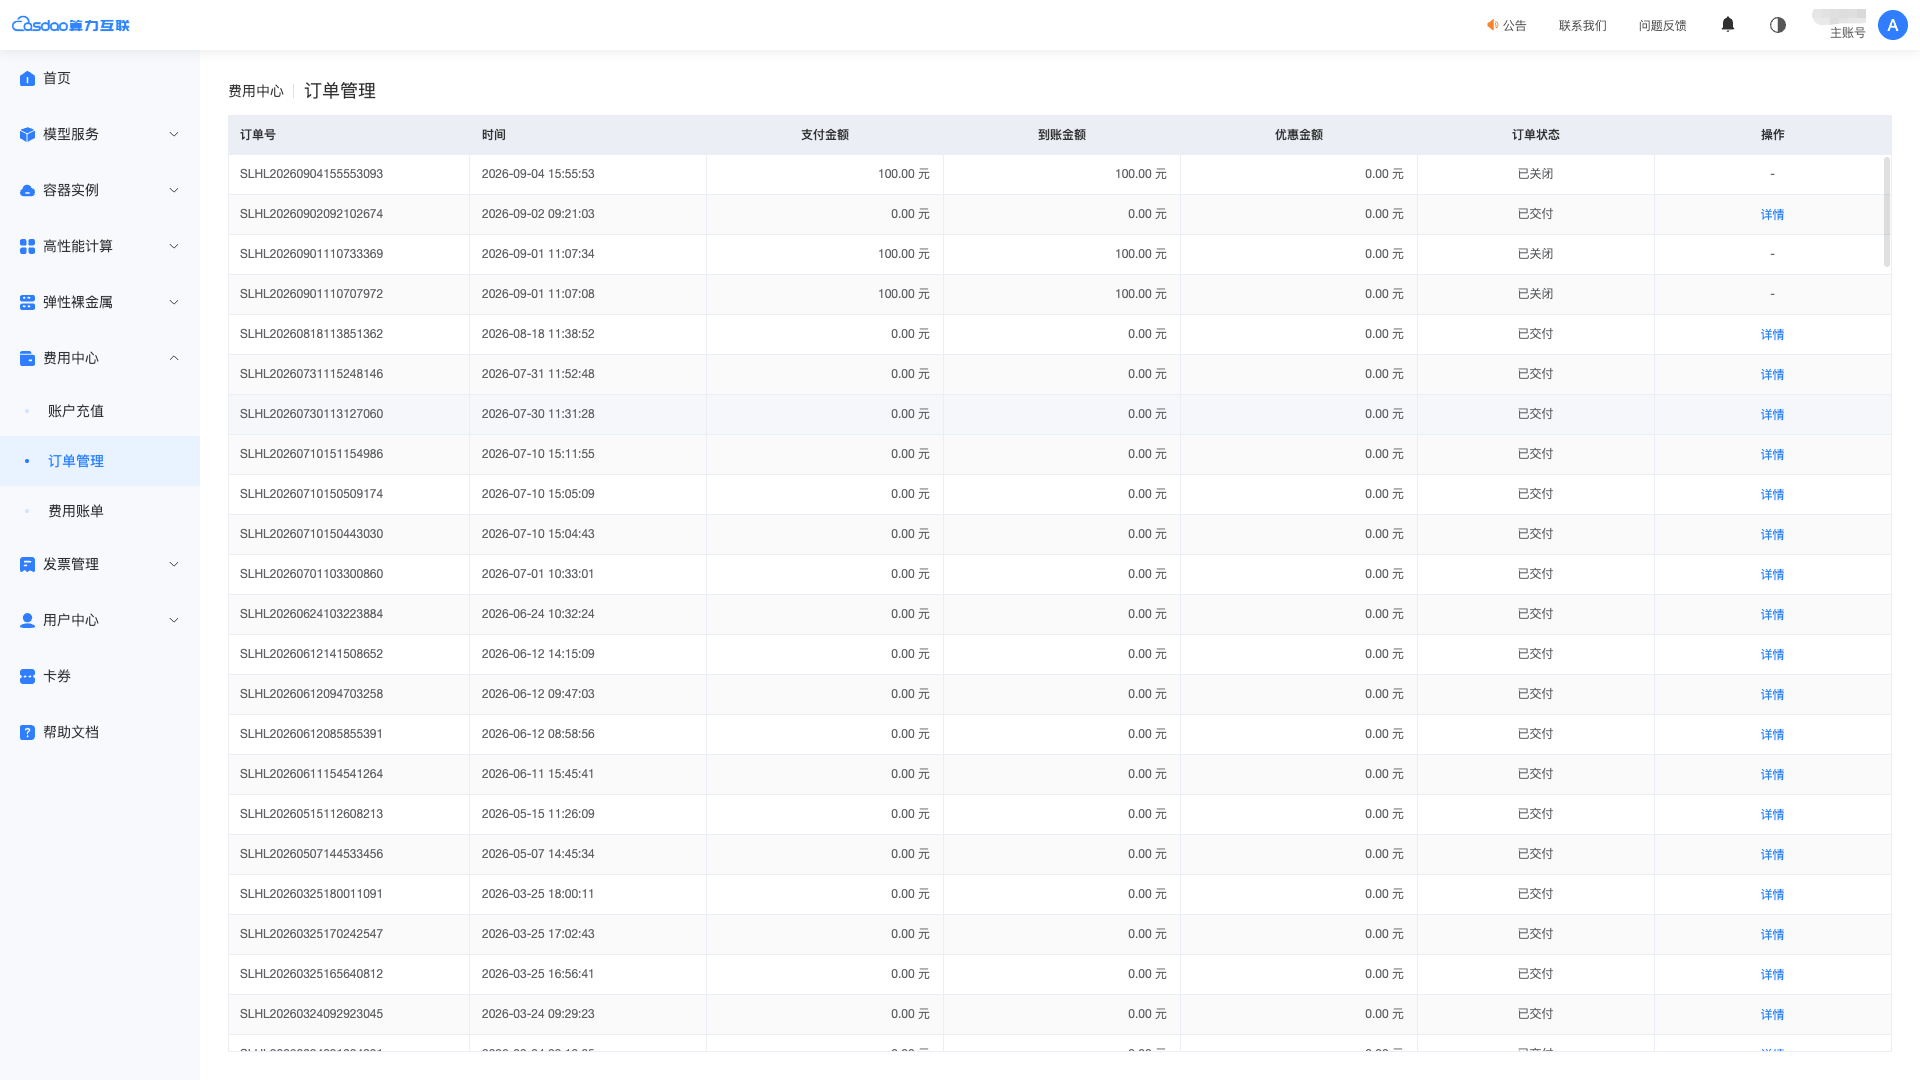
Task: Click the 联系我们 link
Action: click(1582, 26)
